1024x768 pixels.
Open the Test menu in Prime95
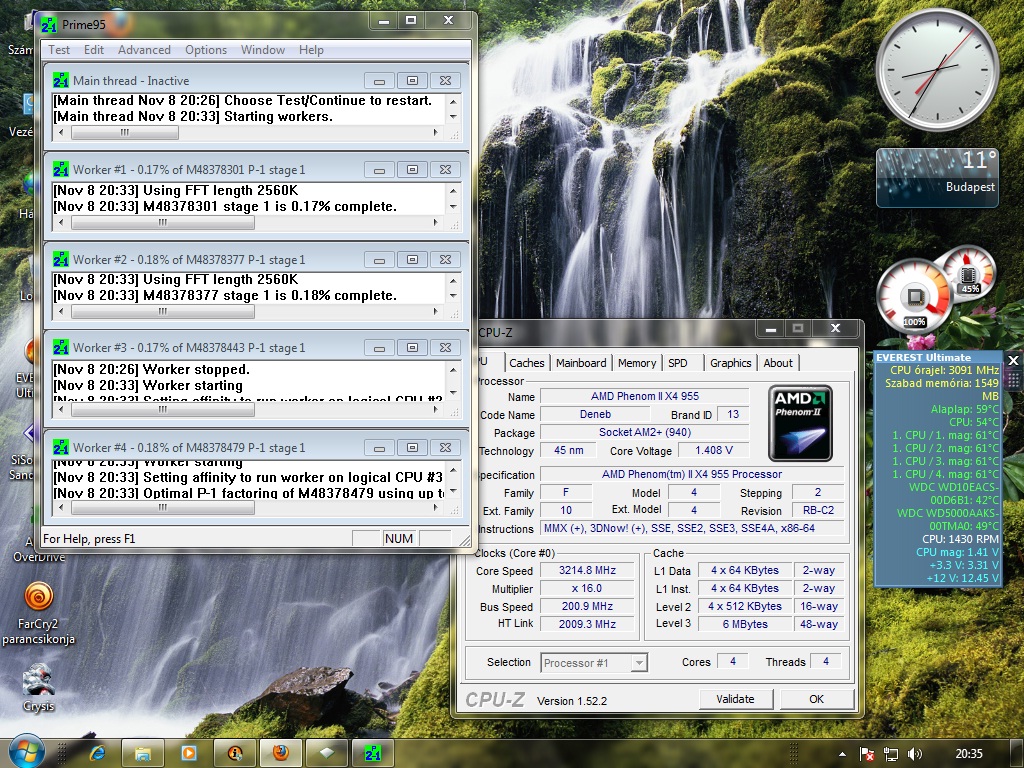pos(59,50)
